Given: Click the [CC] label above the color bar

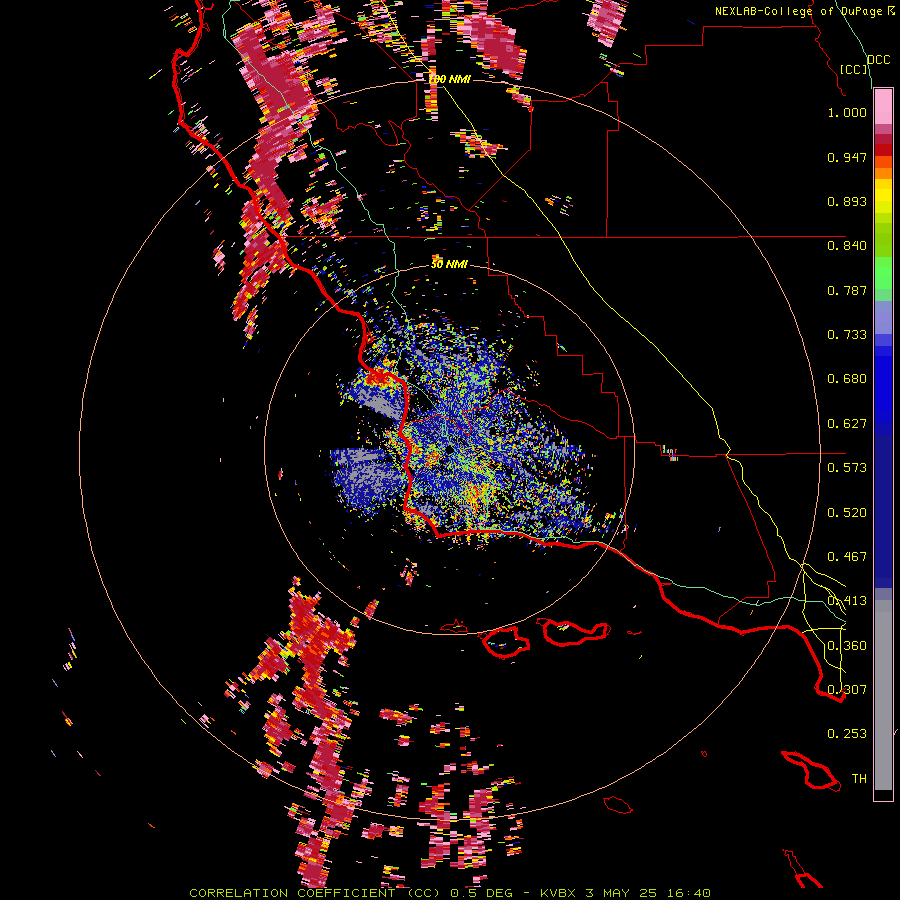Looking at the screenshot, I should pyautogui.click(x=854, y=69).
